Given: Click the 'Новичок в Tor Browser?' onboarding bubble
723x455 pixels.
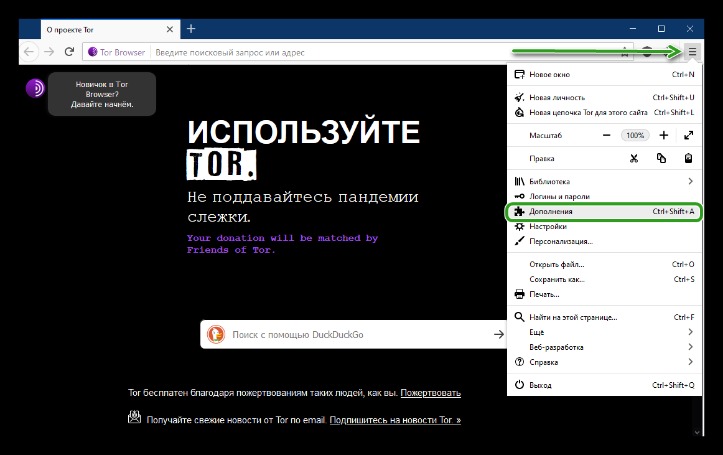Looking at the screenshot, I should click(x=102, y=94).
